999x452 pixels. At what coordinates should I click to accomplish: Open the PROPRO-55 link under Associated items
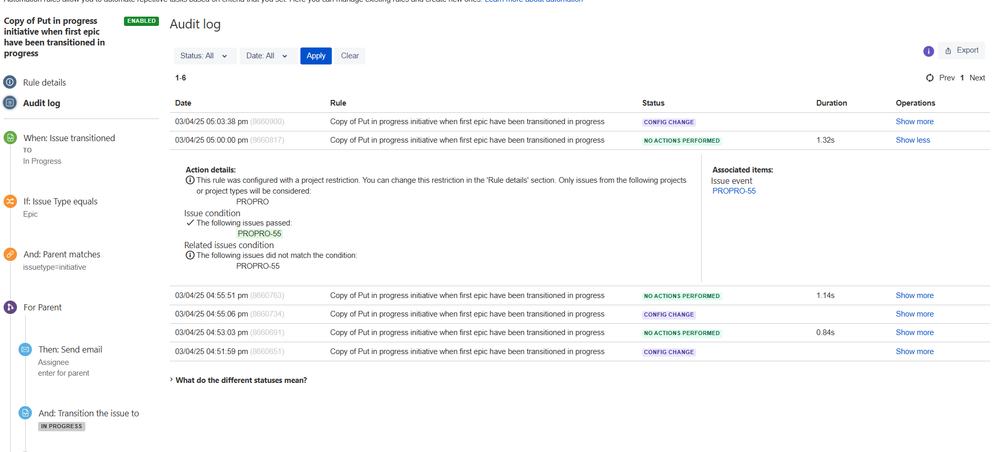[734, 191]
